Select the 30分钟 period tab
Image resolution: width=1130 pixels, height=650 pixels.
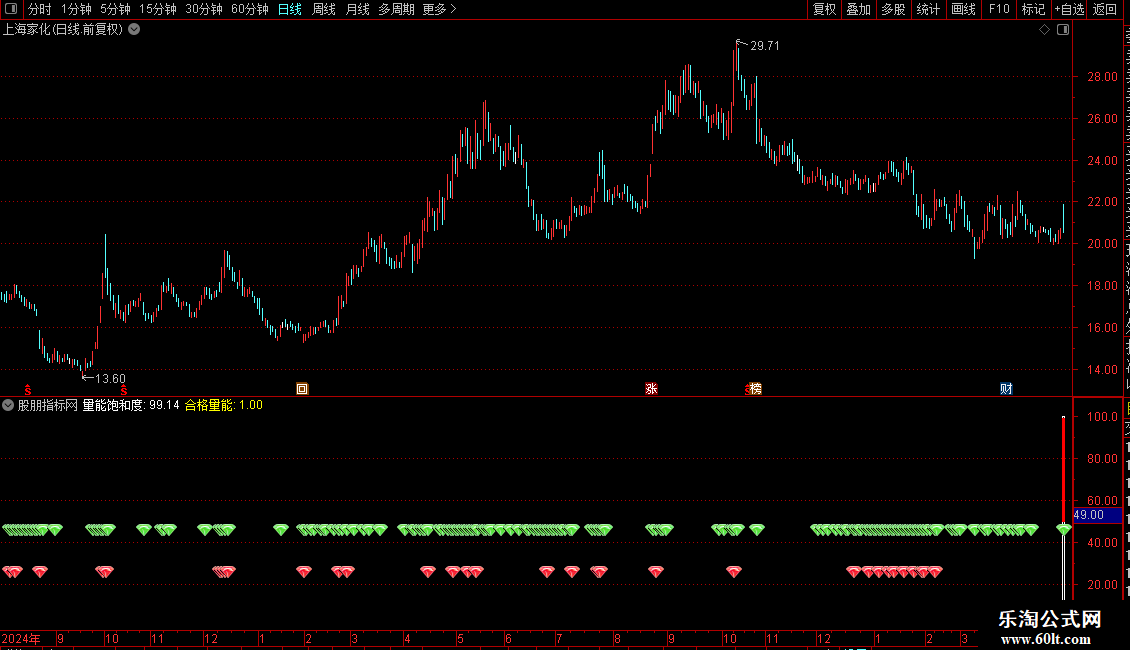(204, 9)
